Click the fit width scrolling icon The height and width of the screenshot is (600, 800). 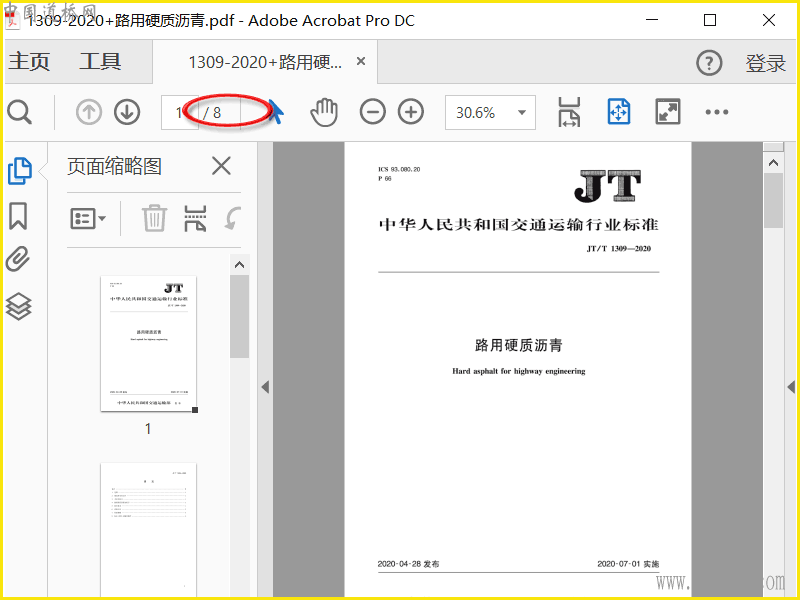pos(569,112)
